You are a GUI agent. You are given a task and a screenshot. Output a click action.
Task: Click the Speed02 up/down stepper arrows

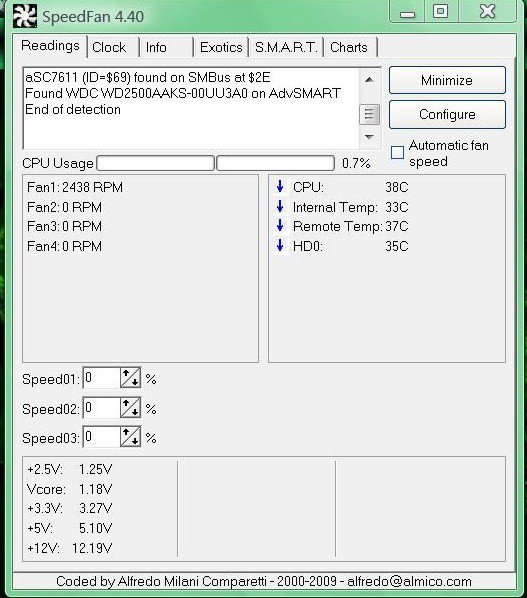pos(130,407)
